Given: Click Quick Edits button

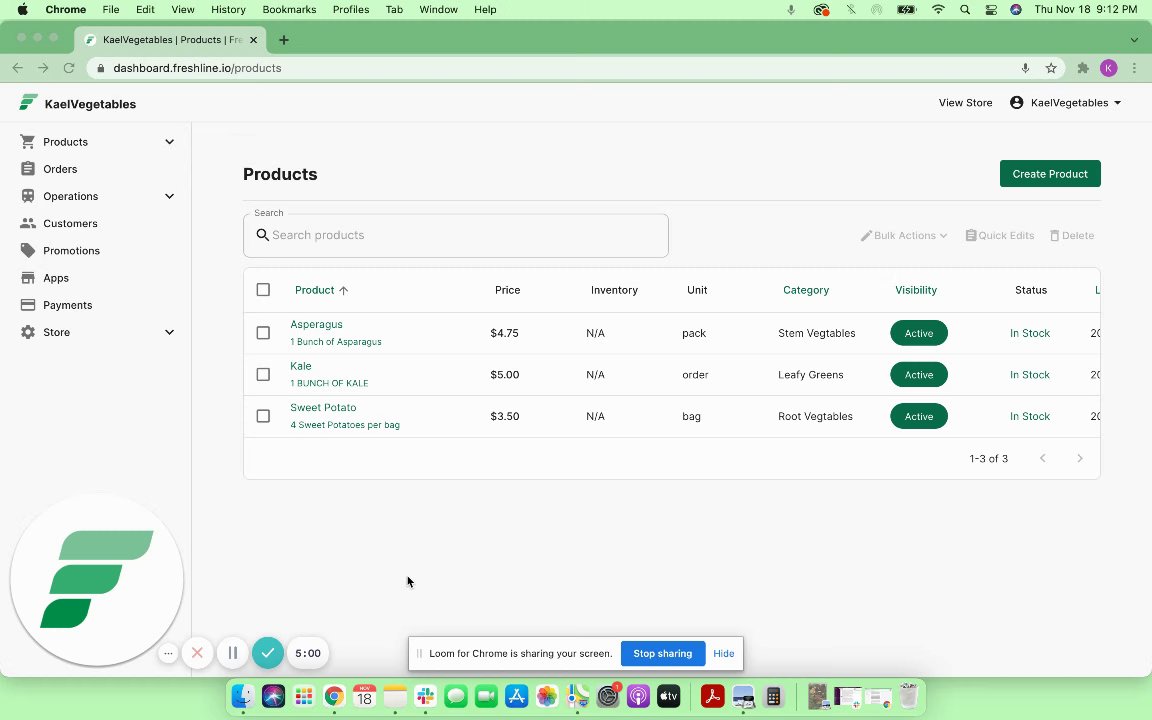Looking at the screenshot, I should (x=1000, y=236).
